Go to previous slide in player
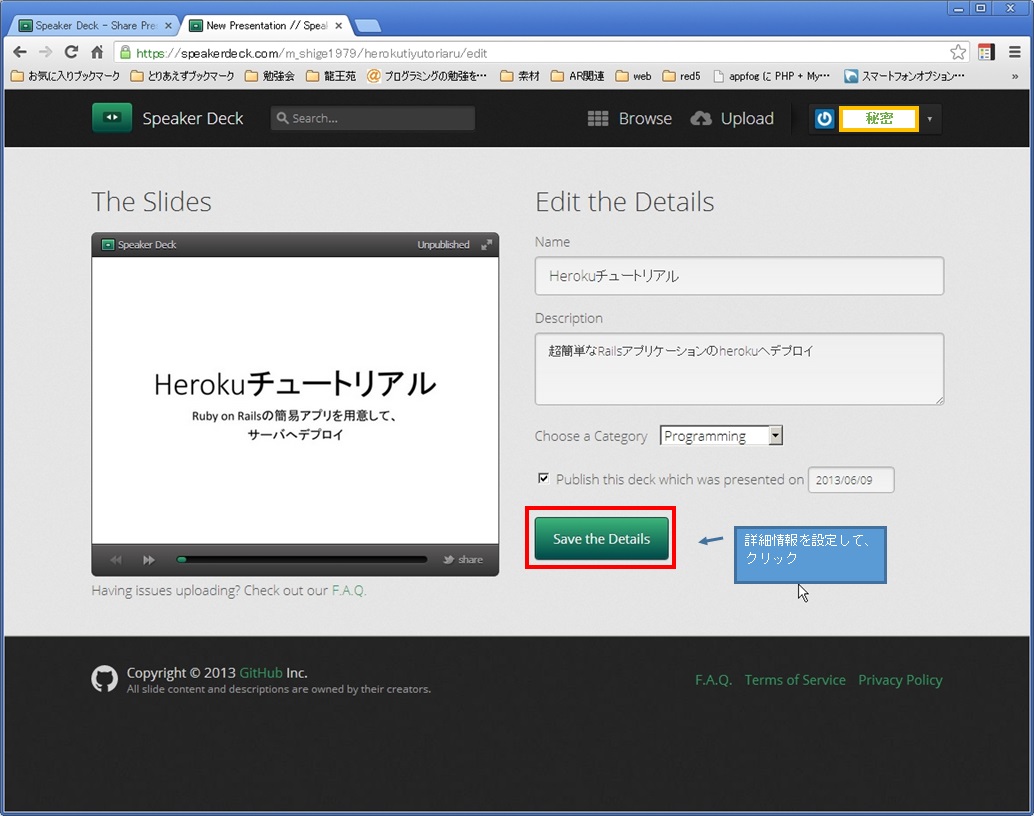The image size is (1034, 816). click(116, 559)
